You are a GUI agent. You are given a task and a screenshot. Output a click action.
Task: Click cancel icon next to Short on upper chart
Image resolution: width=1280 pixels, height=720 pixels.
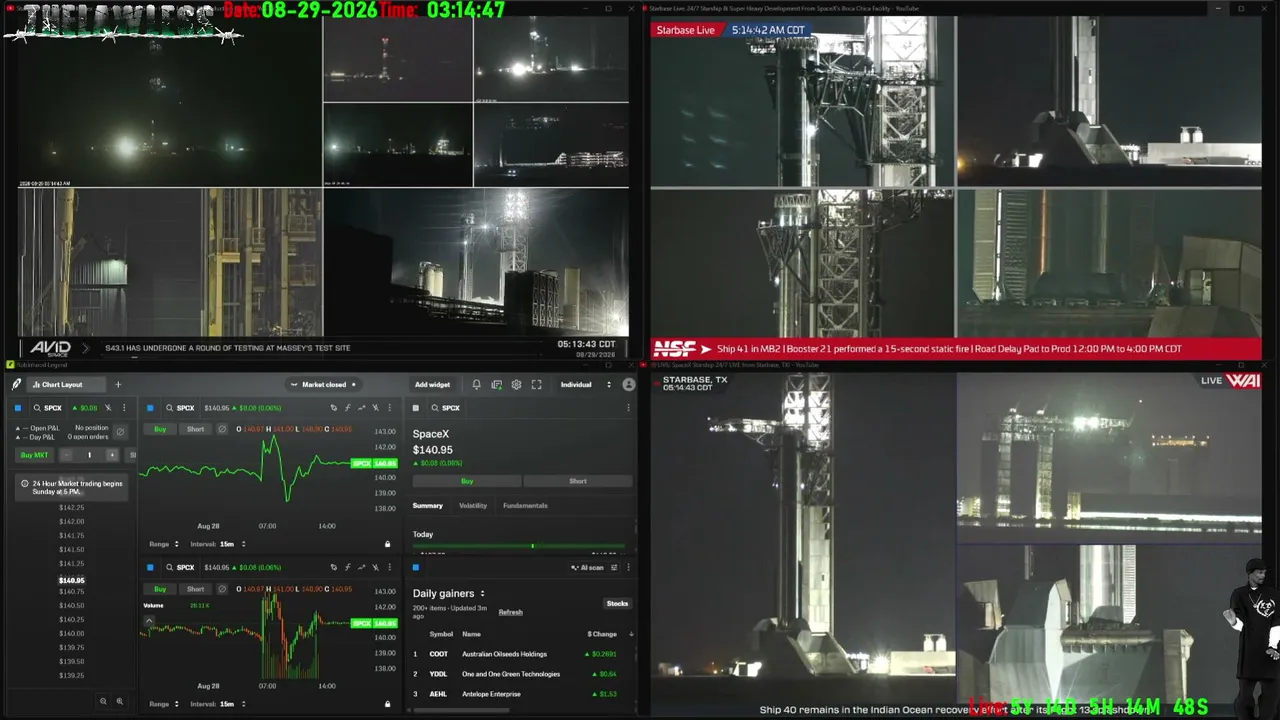tap(222, 429)
